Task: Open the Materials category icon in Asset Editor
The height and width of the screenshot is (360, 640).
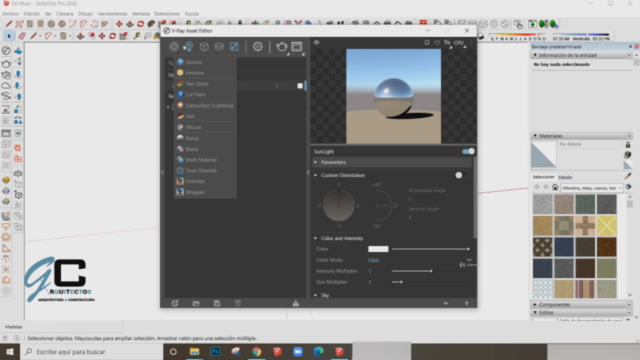Action: 174,47
